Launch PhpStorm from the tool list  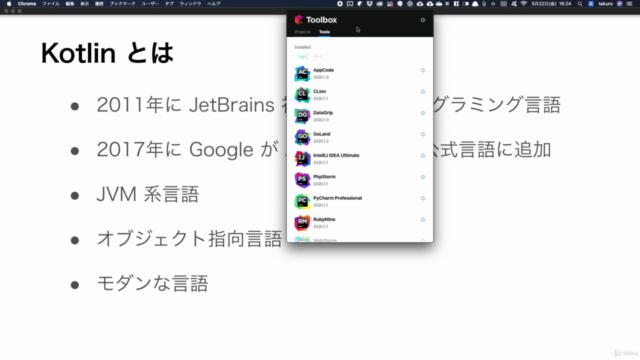(360, 180)
